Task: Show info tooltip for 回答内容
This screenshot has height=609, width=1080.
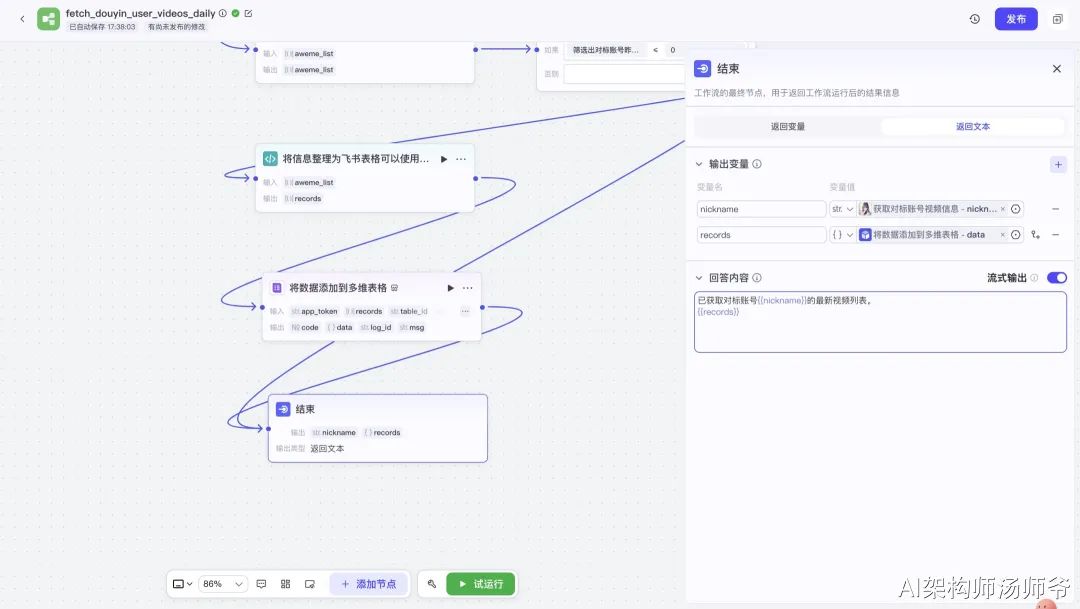Action: point(757,278)
